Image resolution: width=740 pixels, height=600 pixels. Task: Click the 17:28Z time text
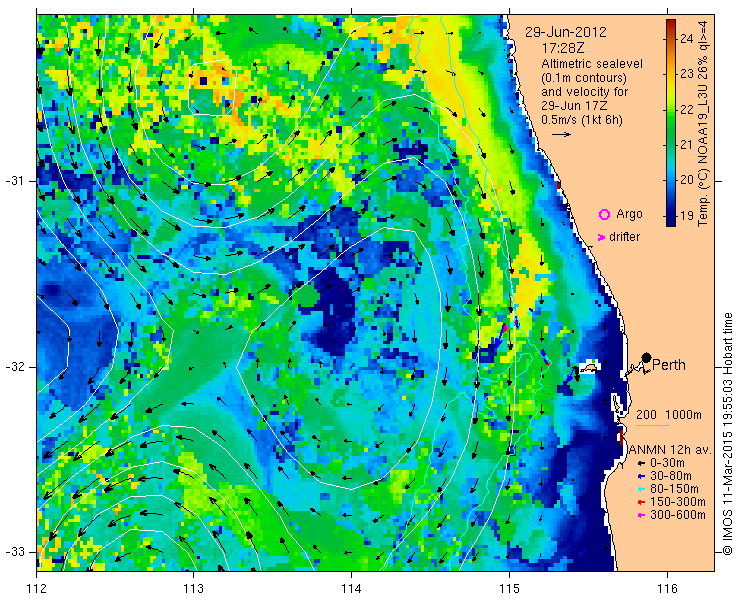(x=563, y=48)
